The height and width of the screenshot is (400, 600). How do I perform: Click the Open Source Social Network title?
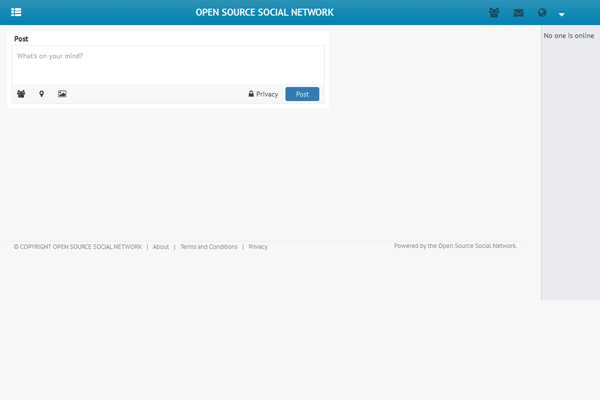(265, 13)
